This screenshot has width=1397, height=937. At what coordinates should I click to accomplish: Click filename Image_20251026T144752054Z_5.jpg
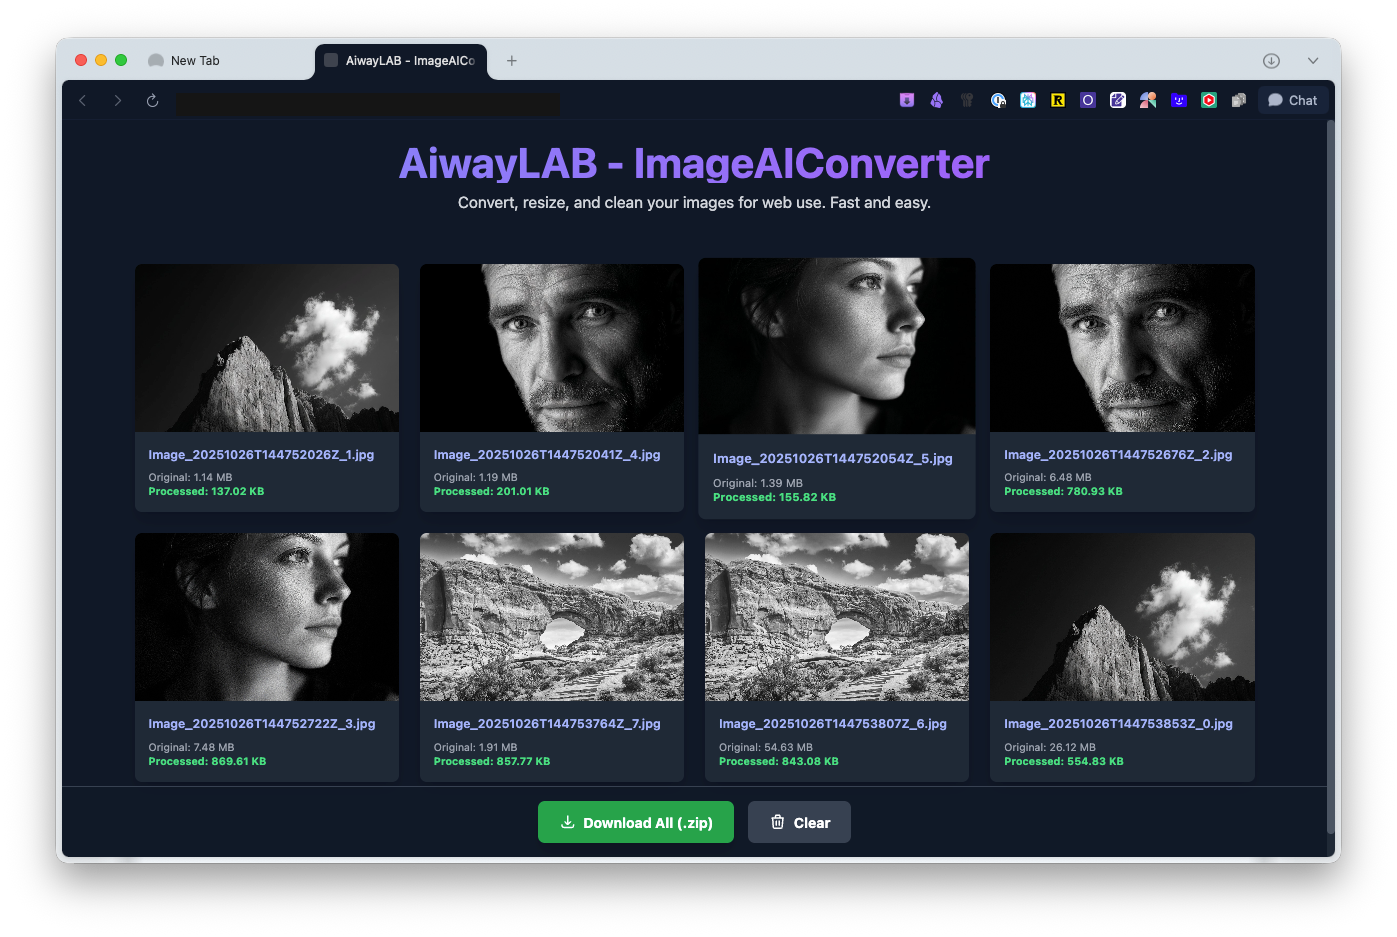(833, 459)
